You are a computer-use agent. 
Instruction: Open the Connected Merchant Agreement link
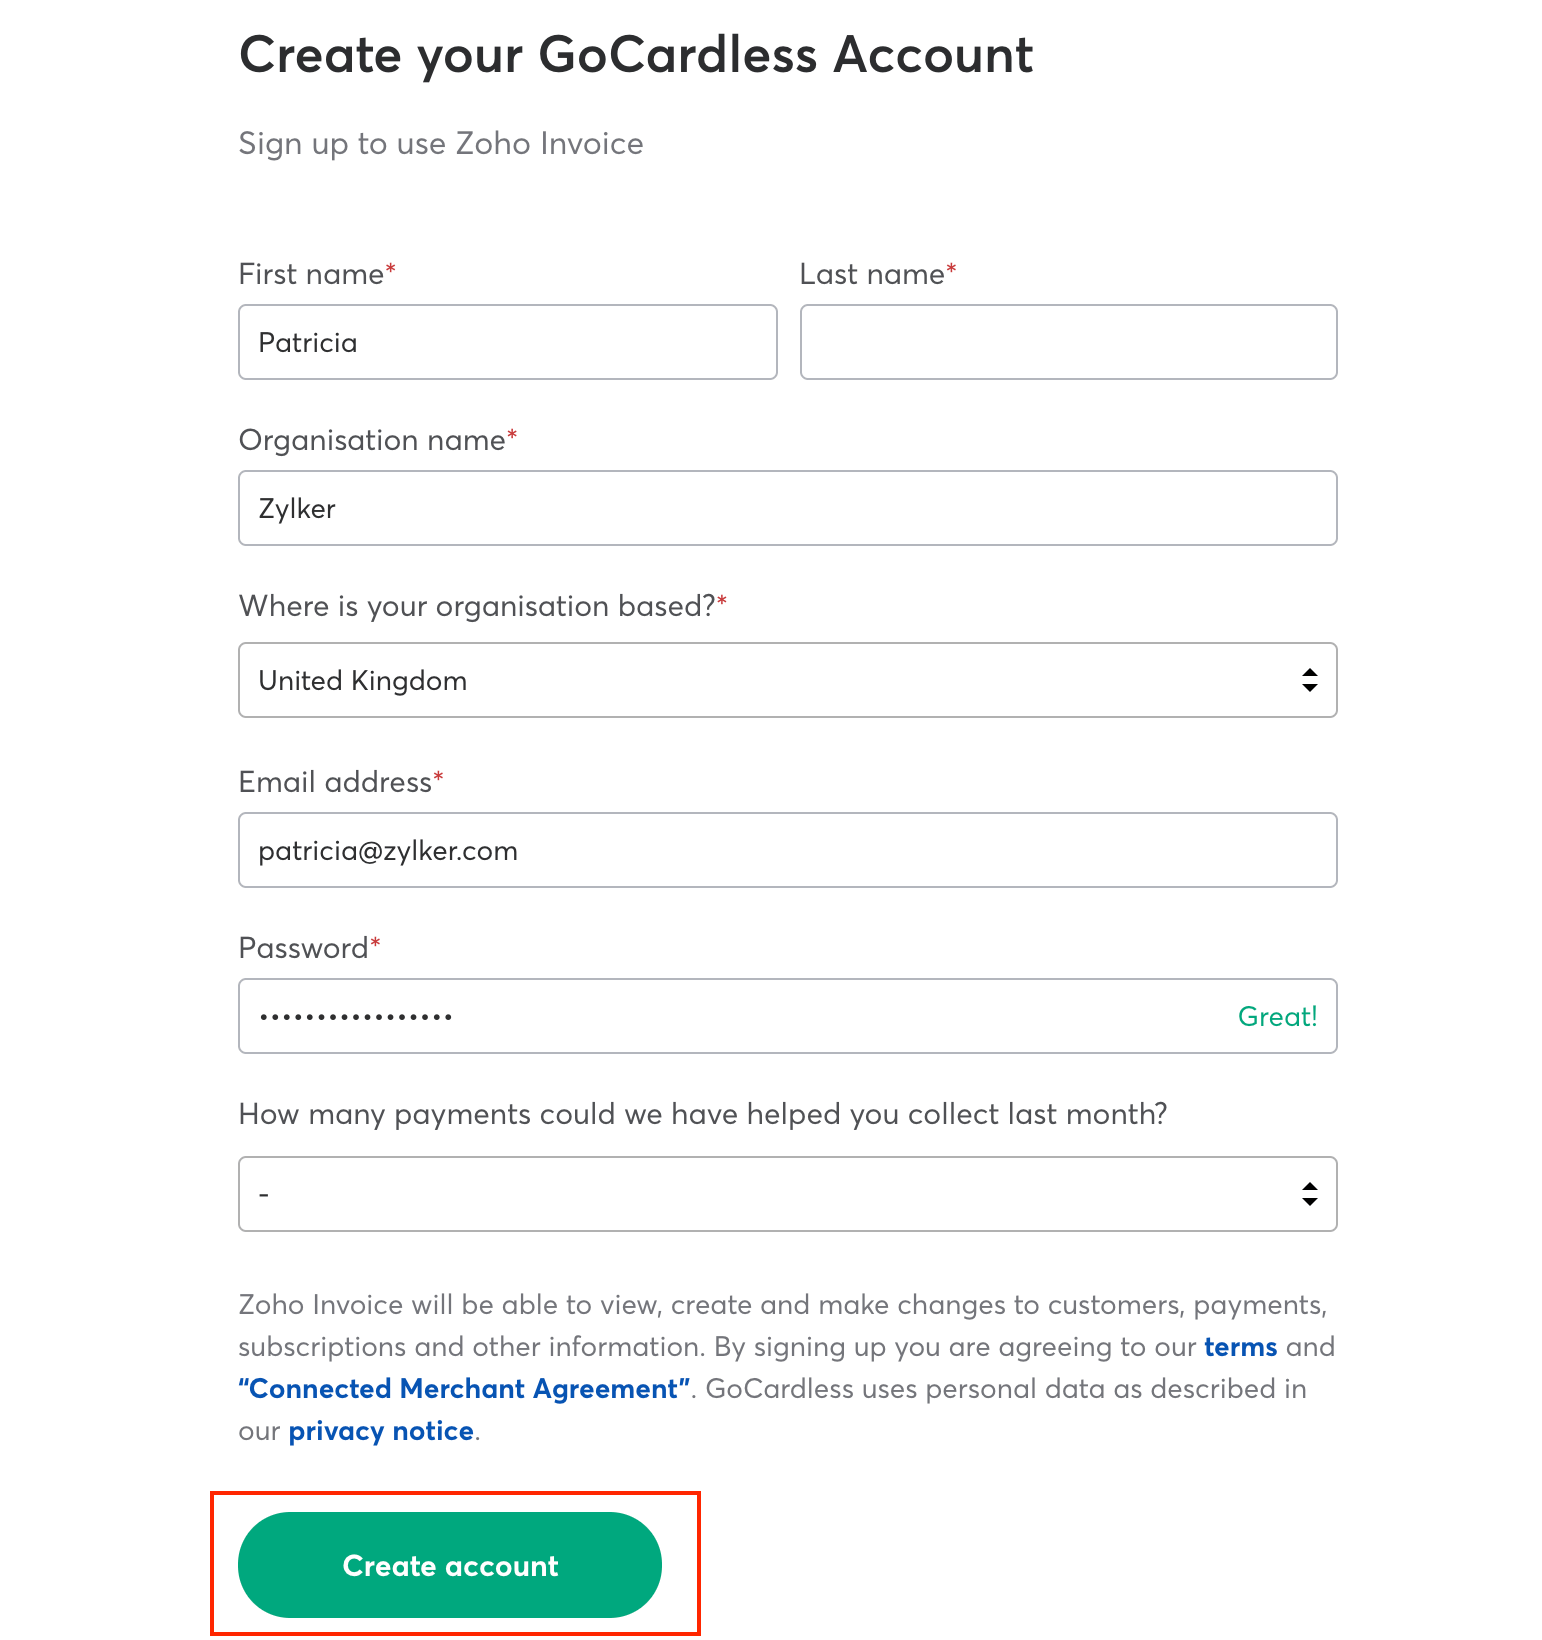click(x=464, y=1389)
